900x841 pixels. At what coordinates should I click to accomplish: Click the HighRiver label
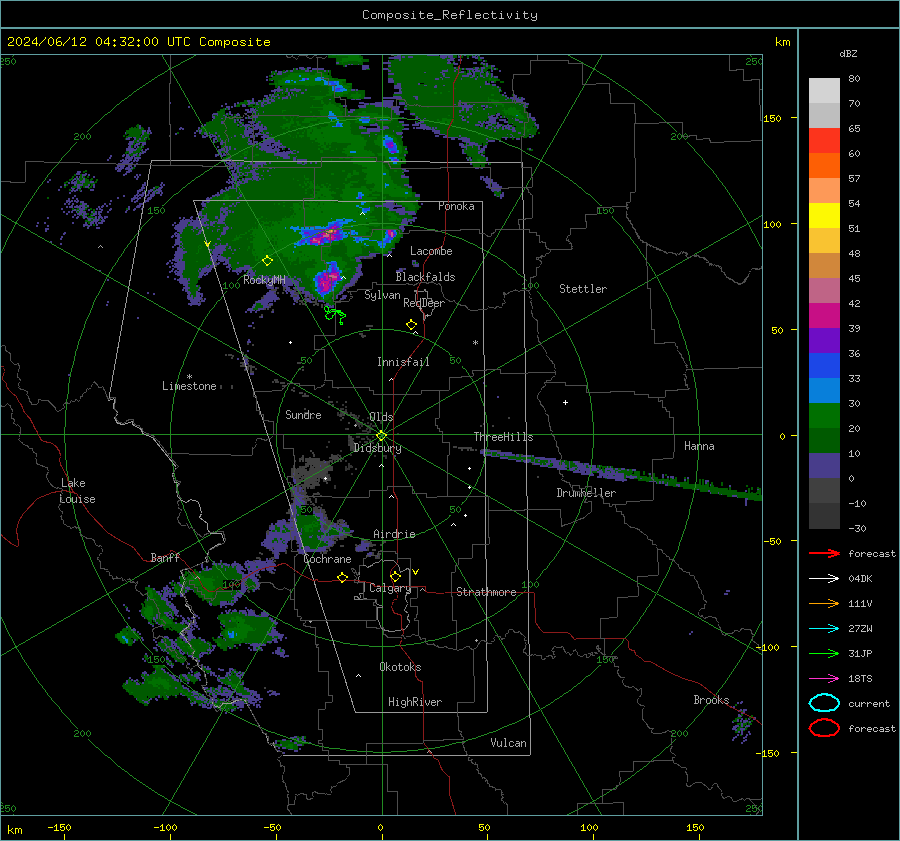coord(415,702)
